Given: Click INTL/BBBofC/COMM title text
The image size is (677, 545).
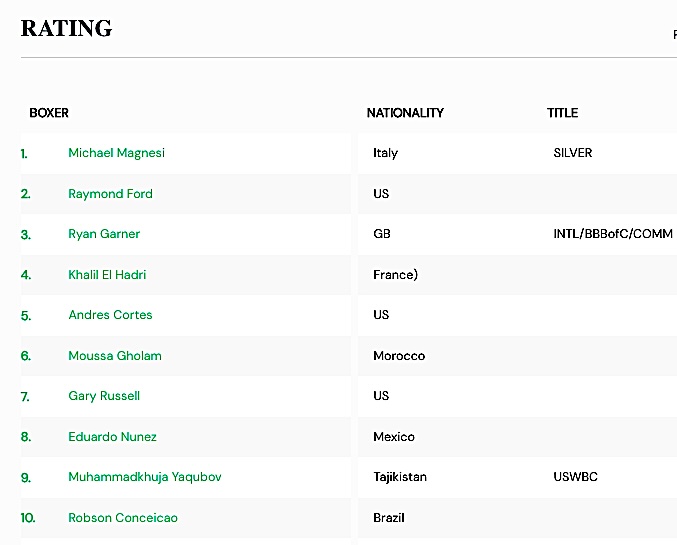Looking at the screenshot, I should 612,234.
